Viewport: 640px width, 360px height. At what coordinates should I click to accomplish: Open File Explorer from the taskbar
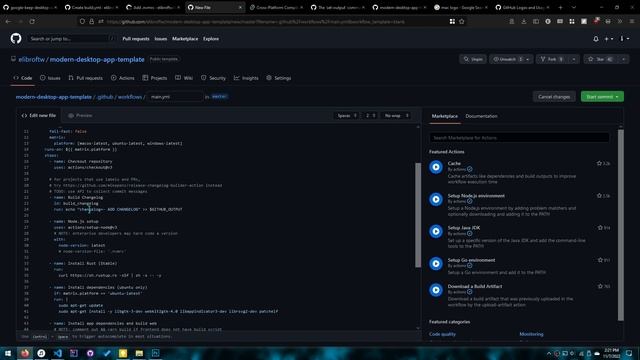(139, 353)
